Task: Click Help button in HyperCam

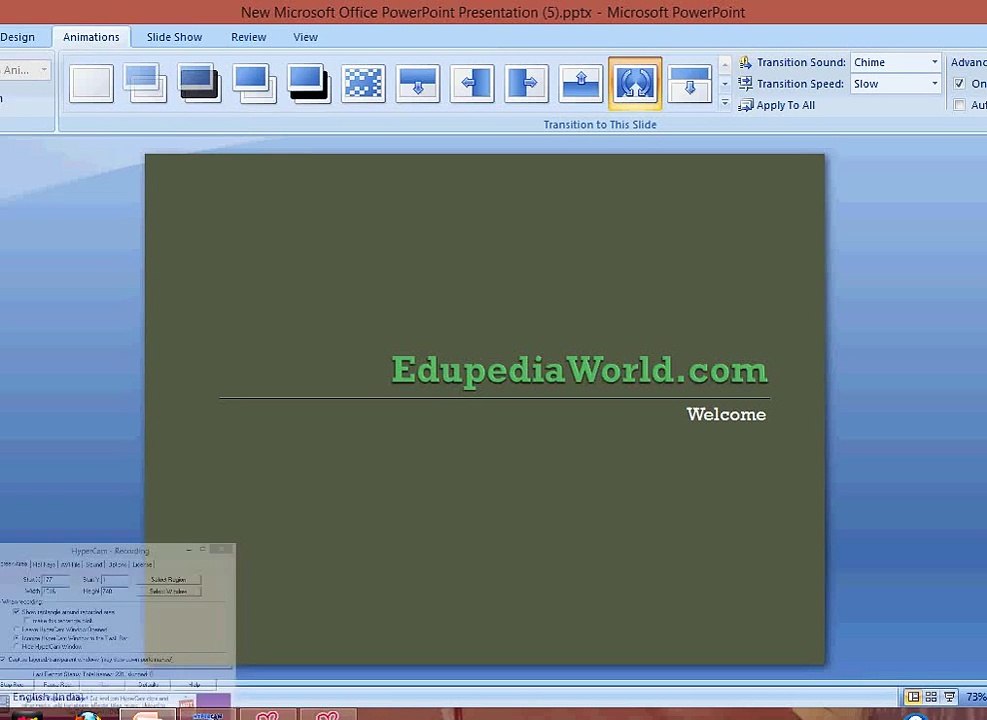Action: tap(195, 684)
